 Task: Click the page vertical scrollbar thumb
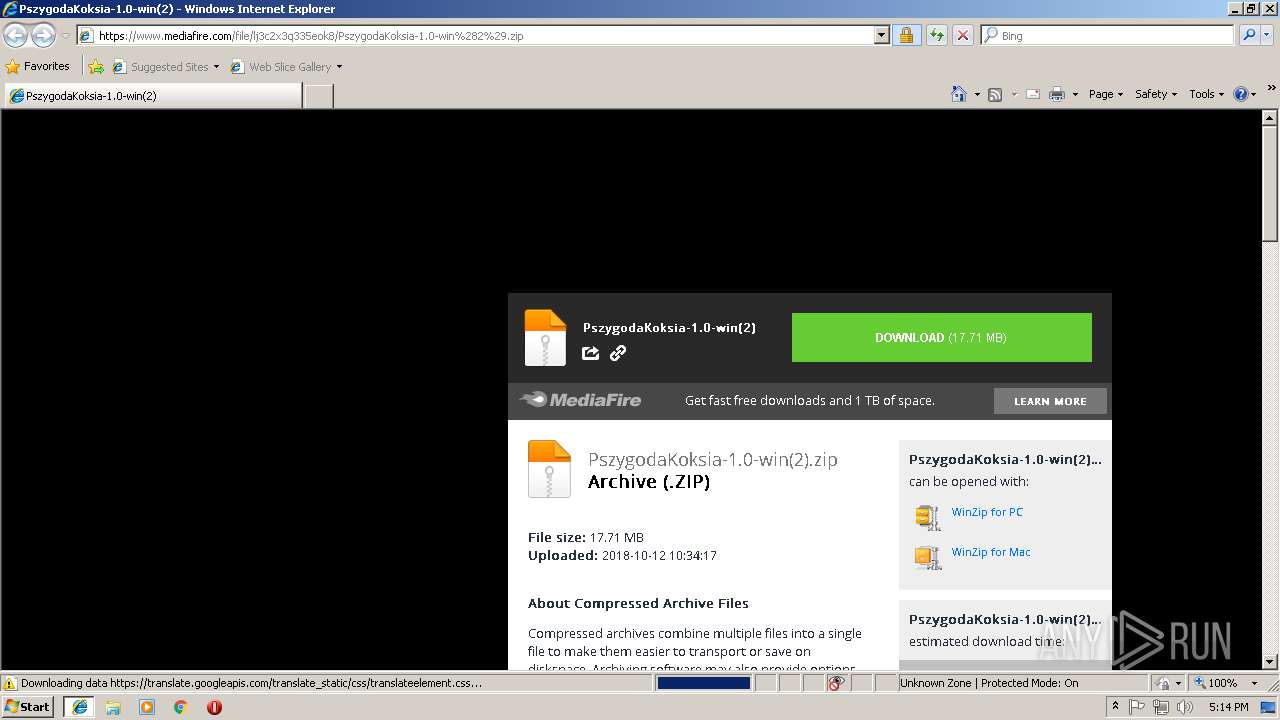[x=1270, y=184]
